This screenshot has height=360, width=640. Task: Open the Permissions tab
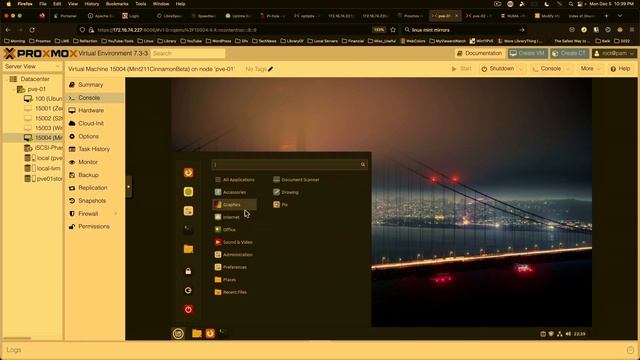[94, 227]
